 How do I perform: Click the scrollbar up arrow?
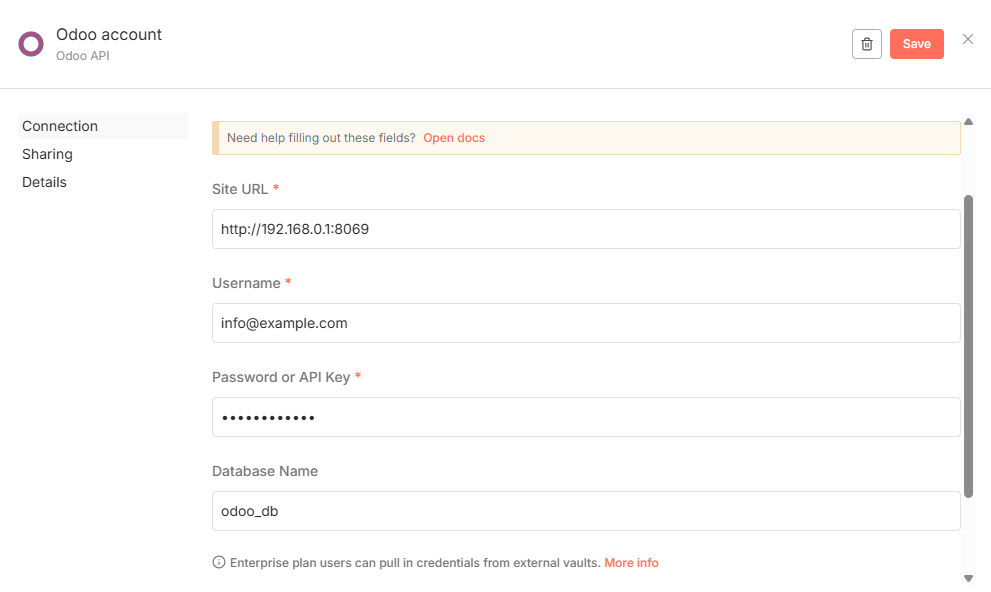point(968,121)
